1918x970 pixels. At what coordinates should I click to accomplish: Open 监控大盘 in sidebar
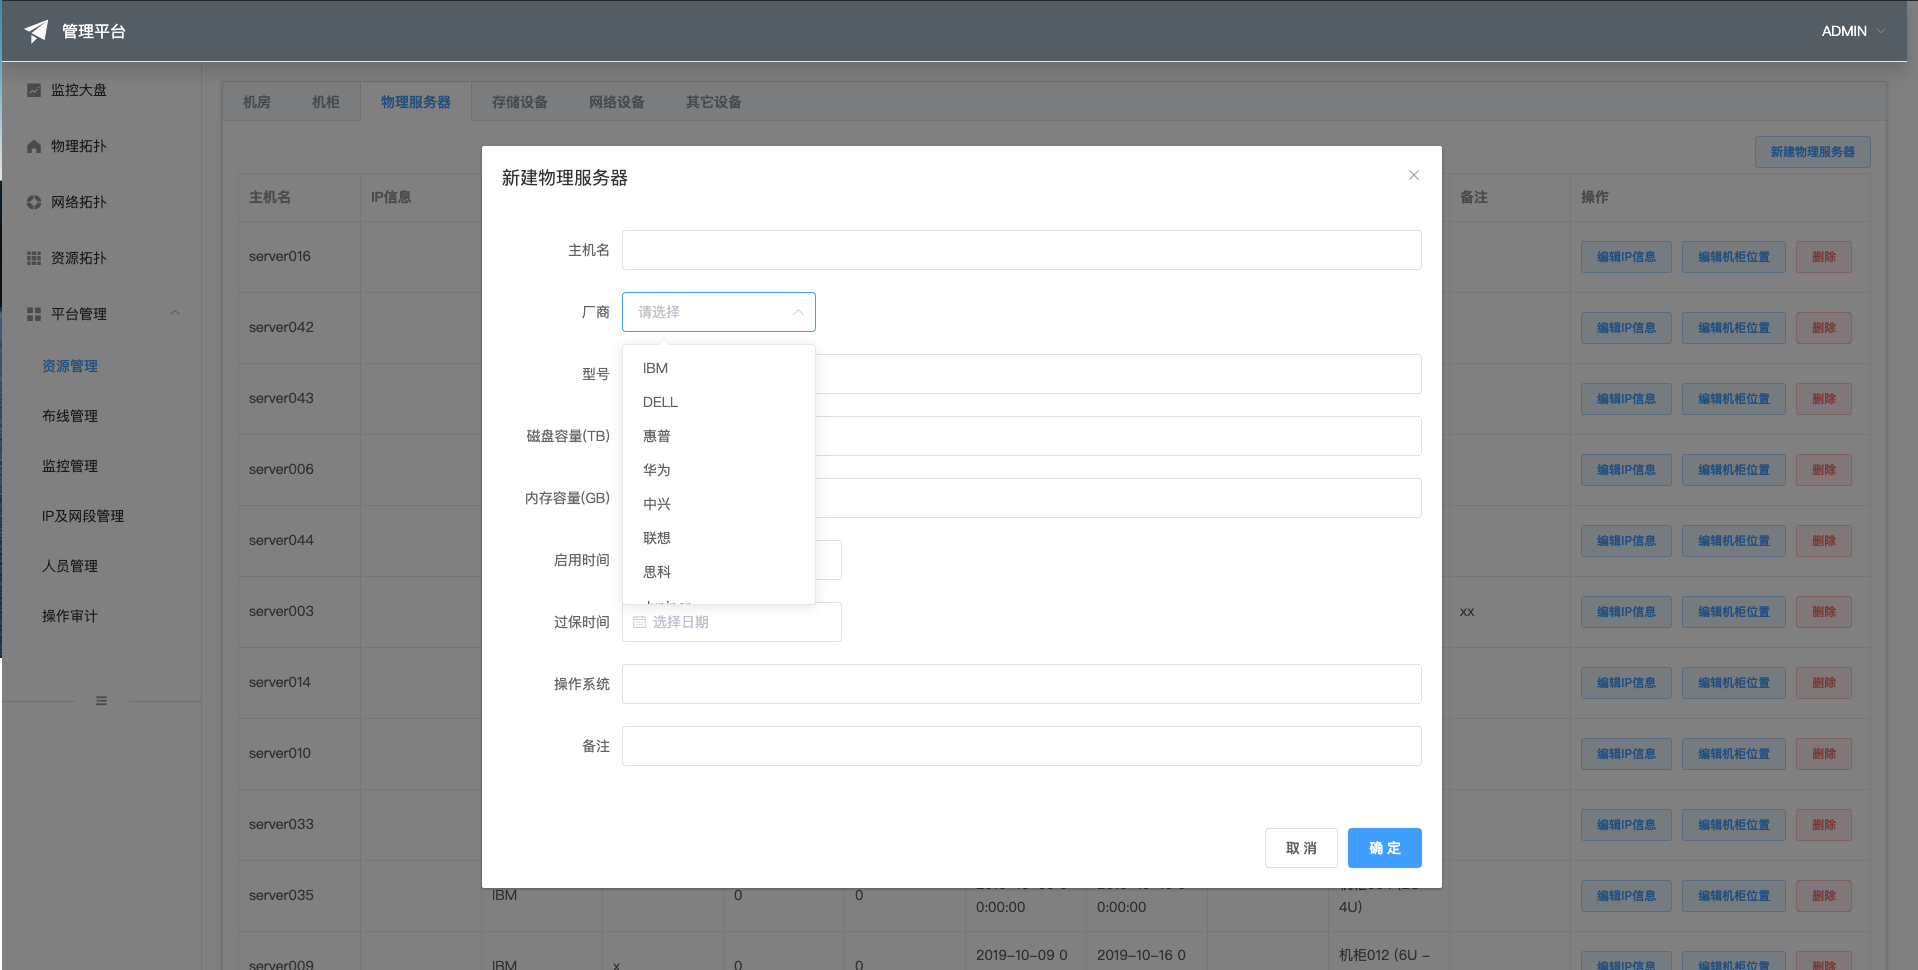coord(101,90)
